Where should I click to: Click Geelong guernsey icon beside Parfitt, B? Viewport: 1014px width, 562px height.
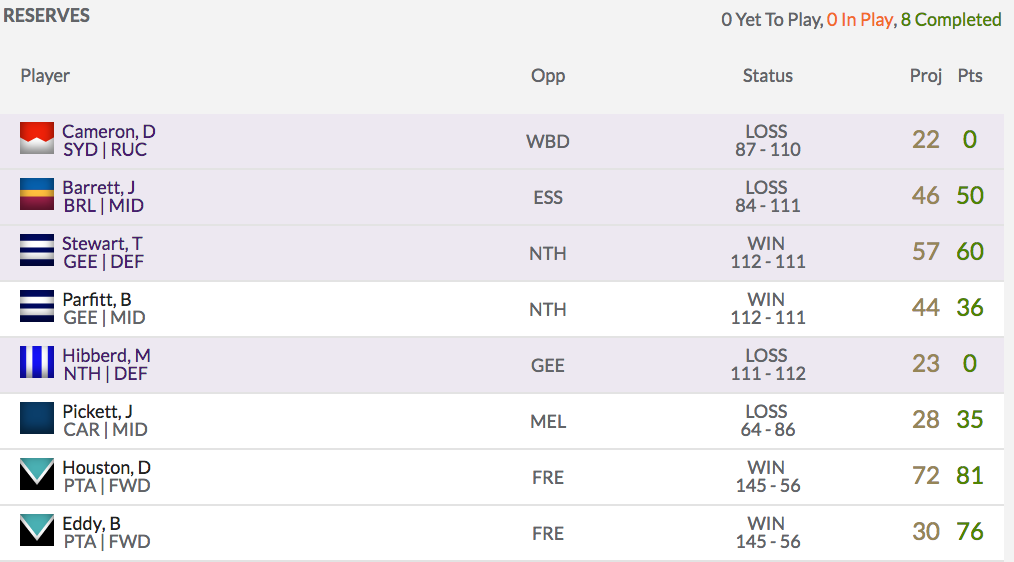[37, 306]
